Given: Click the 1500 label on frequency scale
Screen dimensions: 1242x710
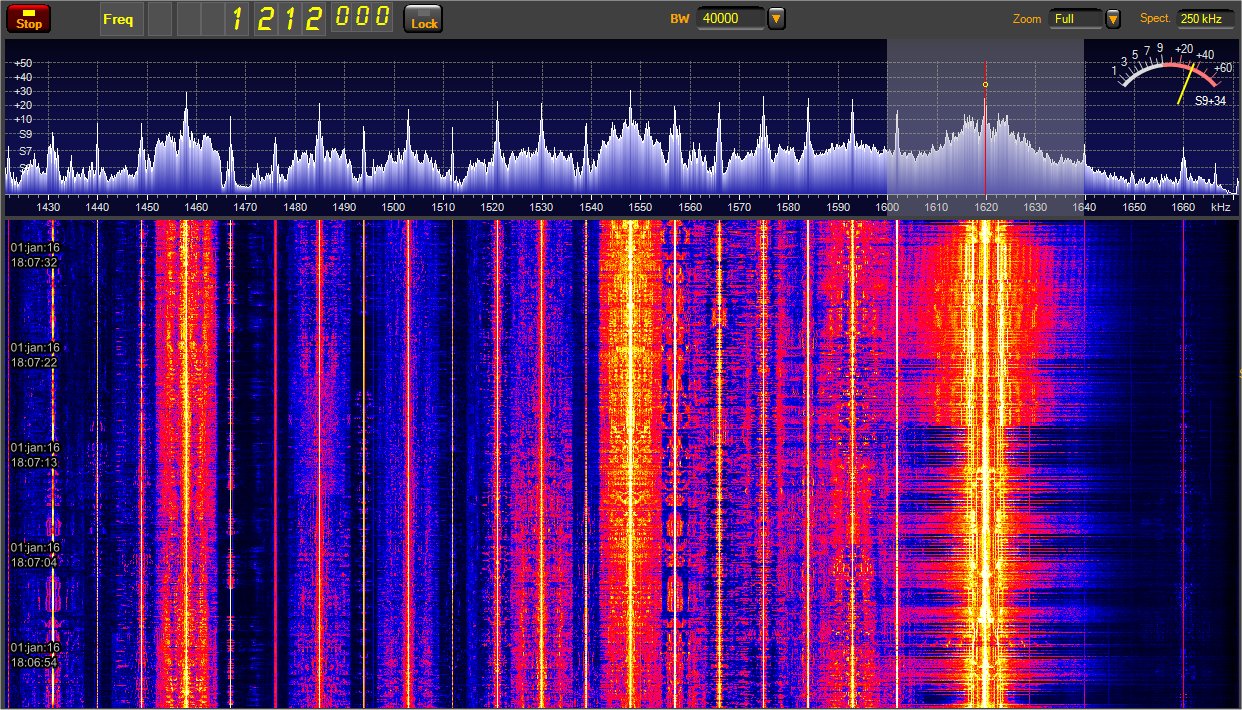Looking at the screenshot, I should coord(394,207).
